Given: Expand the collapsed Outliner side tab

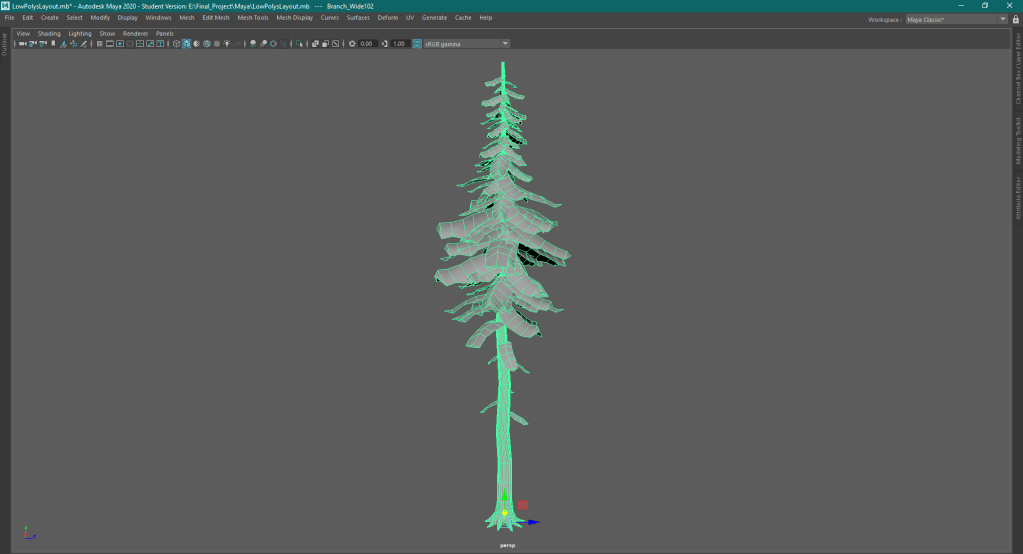Looking at the screenshot, I should click(x=4, y=44).
